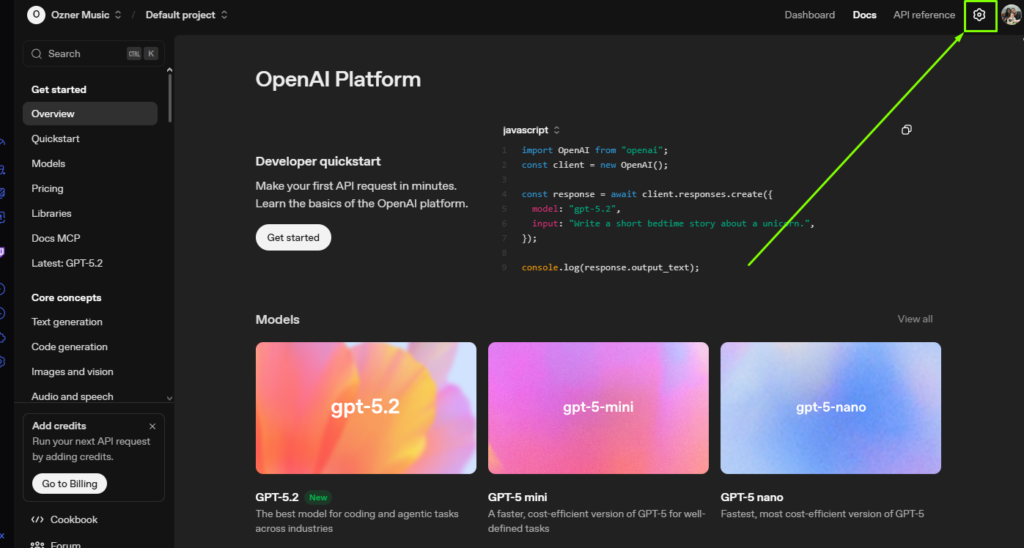The height and width of the screenshot is (548, 1024).
Task: Click the import OpenAI code line
Action: 595,150
